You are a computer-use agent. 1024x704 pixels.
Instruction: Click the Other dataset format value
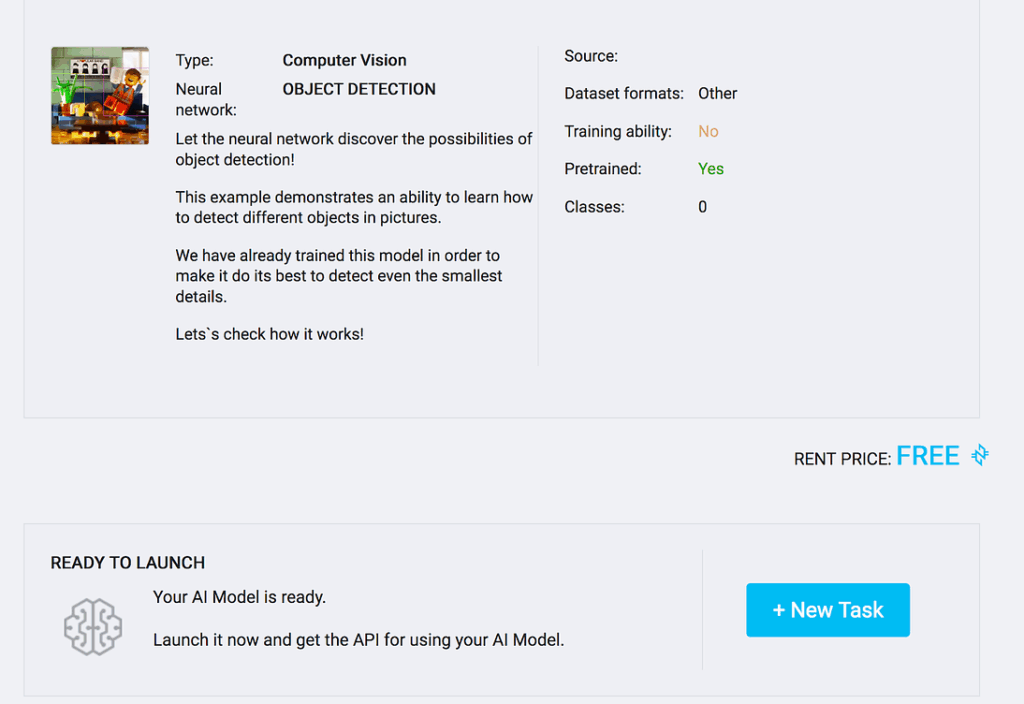coord(718,94)
